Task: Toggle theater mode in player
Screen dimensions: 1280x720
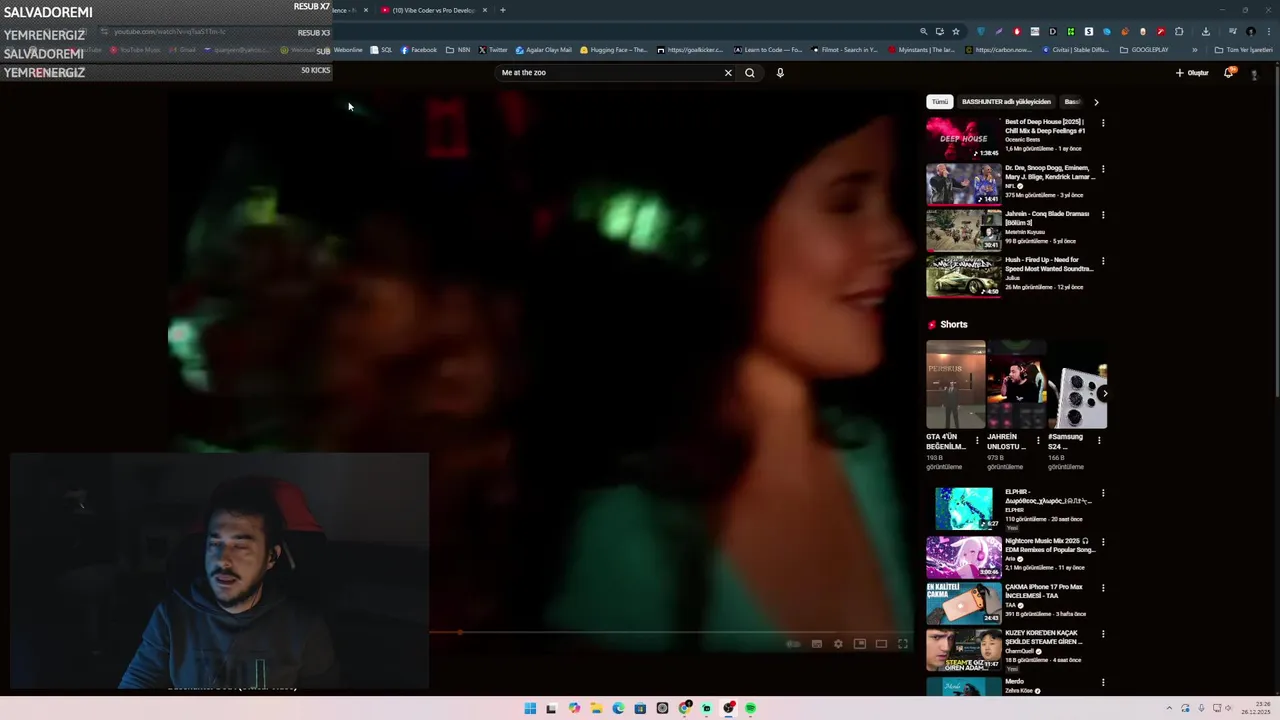Action: click(x=881, y=644)
